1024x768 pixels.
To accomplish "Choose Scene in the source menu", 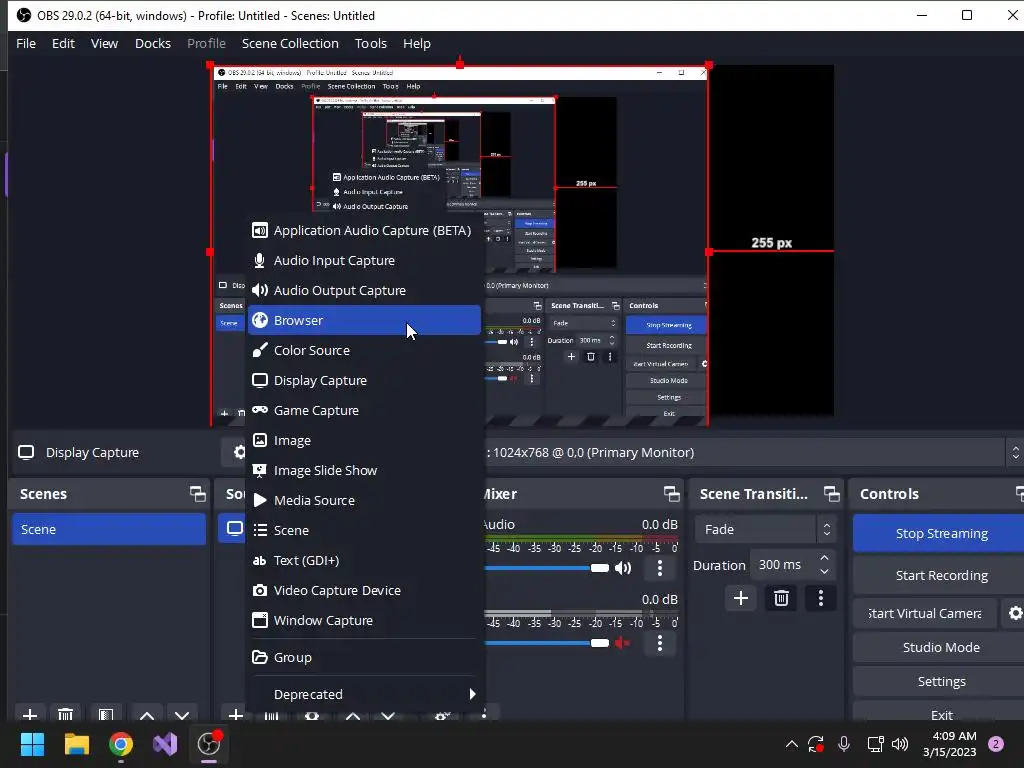I will pyautogui.click(x=364, y=530).
